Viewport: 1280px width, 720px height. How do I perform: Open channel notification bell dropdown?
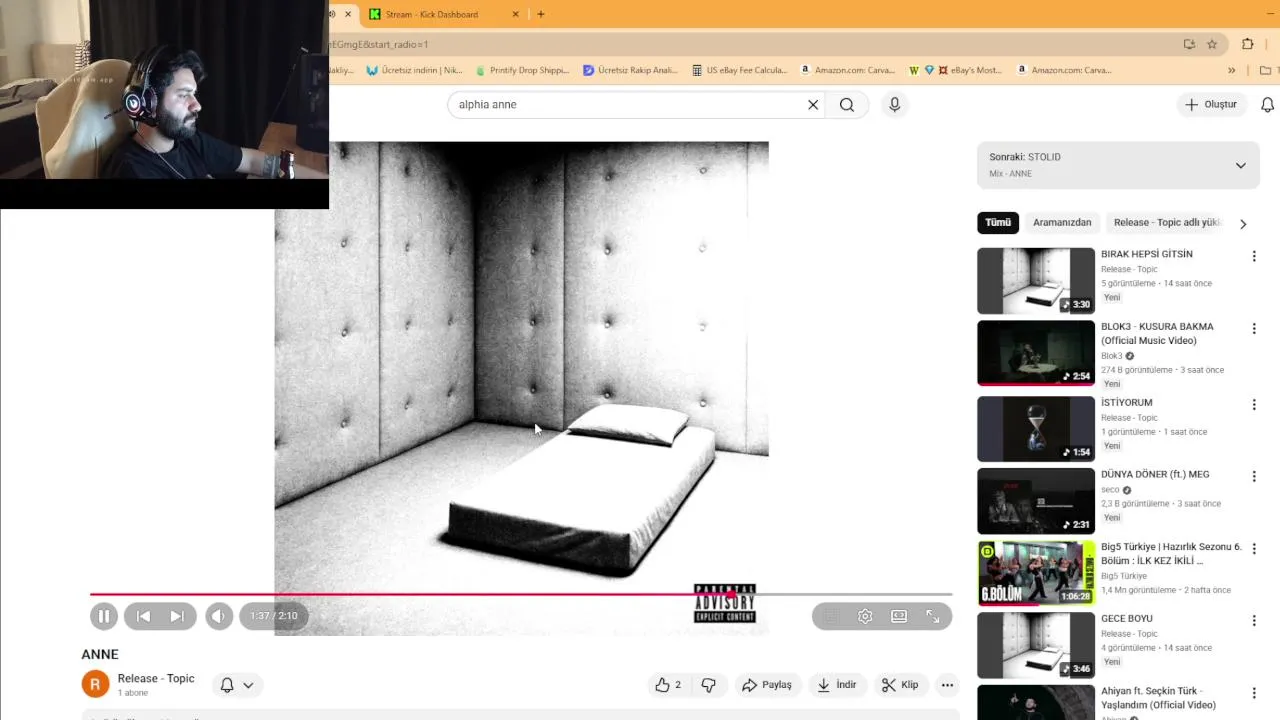tap(237, 685)
